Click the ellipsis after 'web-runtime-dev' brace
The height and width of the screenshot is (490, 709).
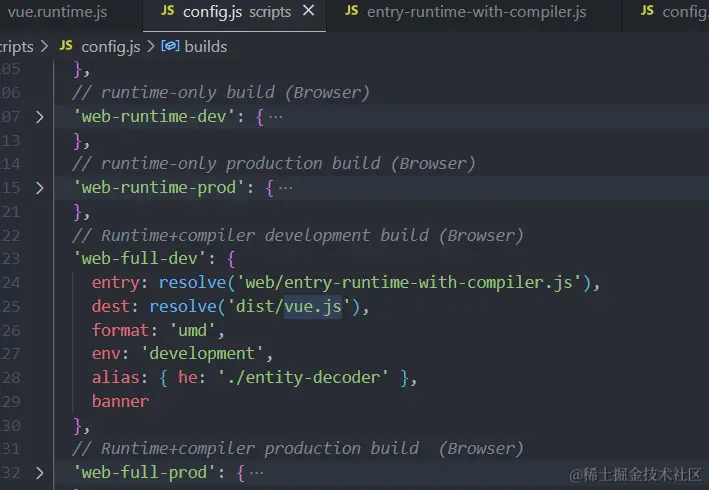(275, 117)
